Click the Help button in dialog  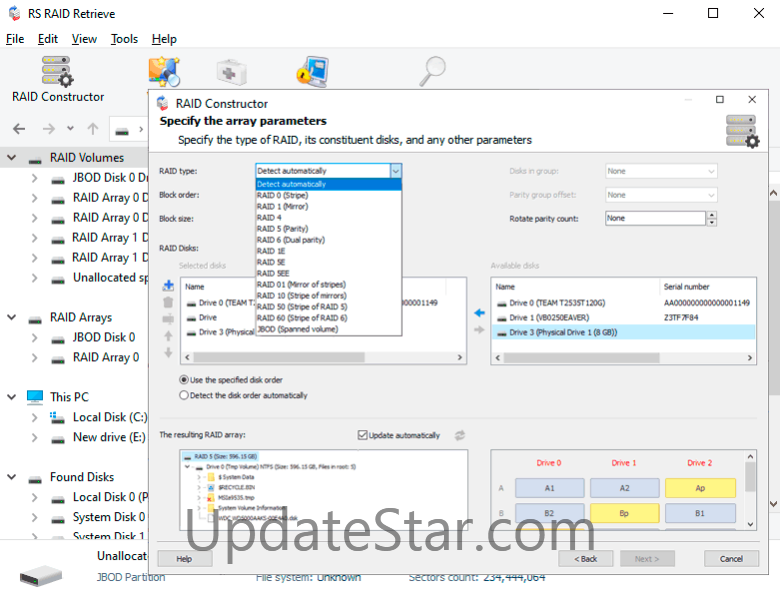point(185,559)
